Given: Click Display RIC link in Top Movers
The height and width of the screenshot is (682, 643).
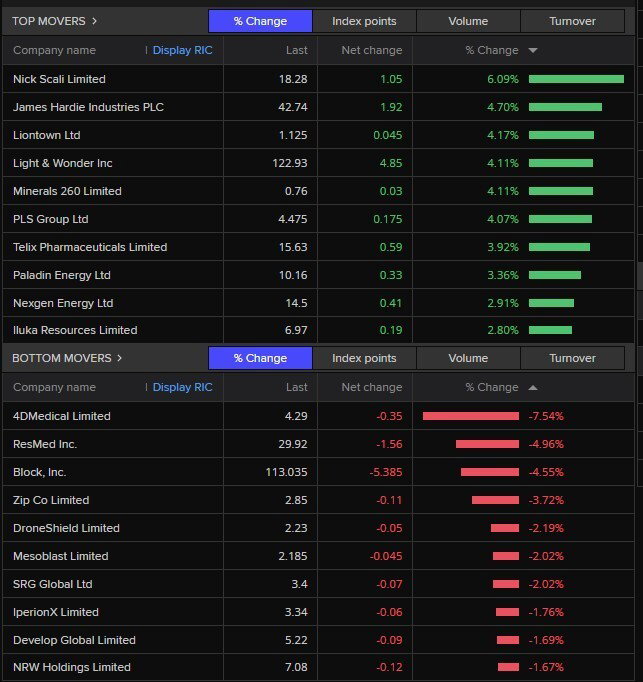Looking at the screenshot, I should coord(182,50).
